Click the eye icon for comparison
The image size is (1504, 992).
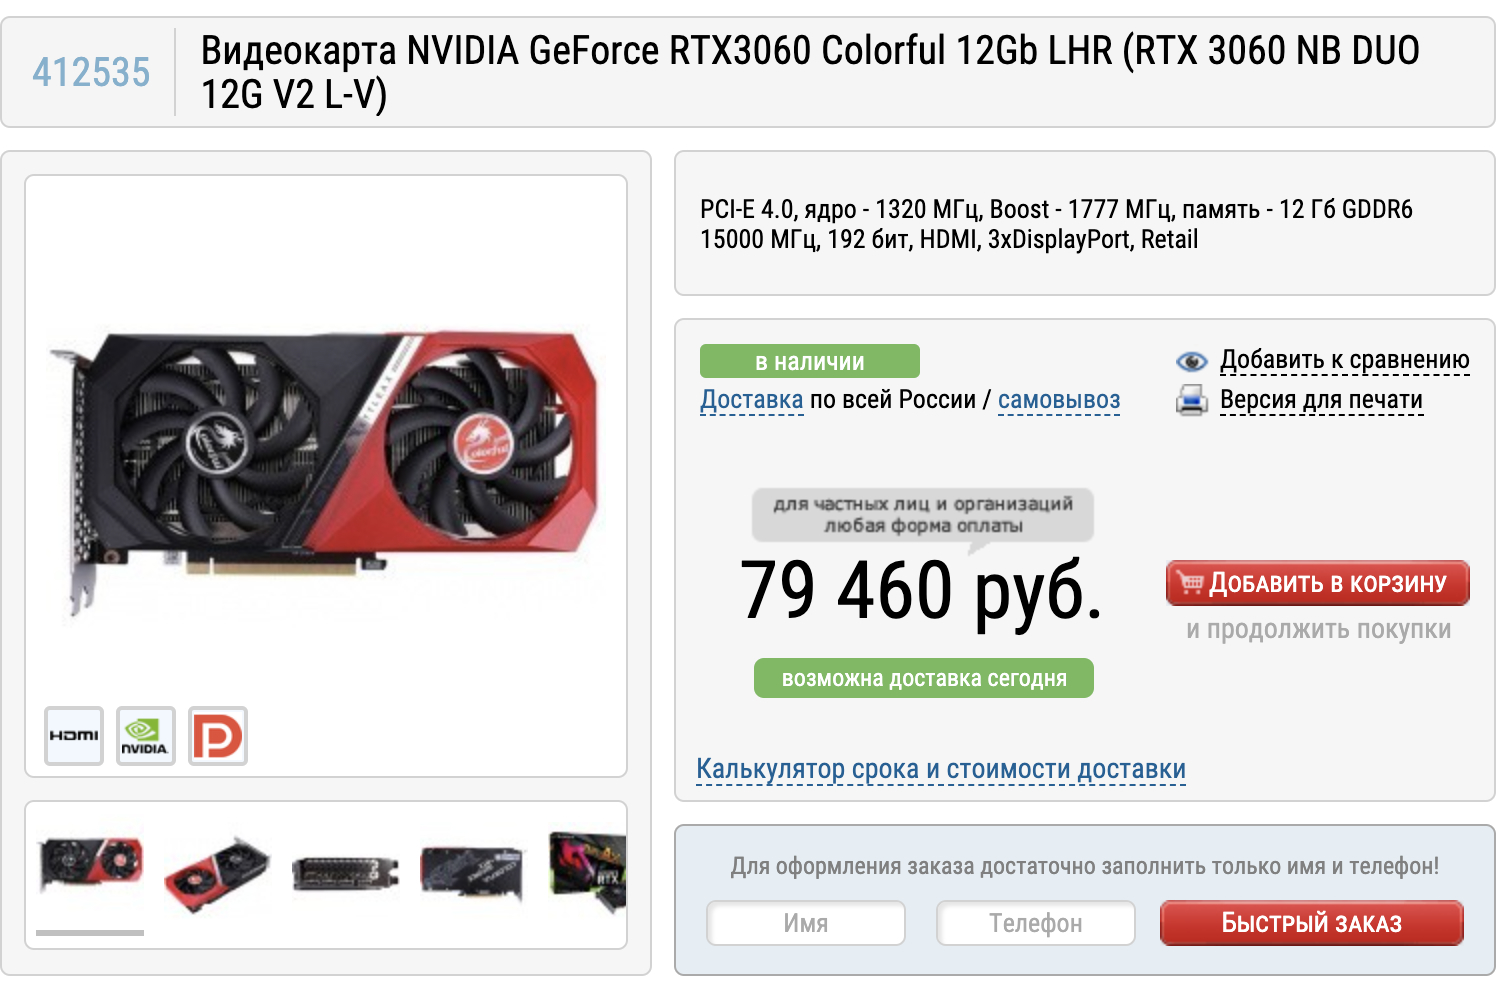1191,361
